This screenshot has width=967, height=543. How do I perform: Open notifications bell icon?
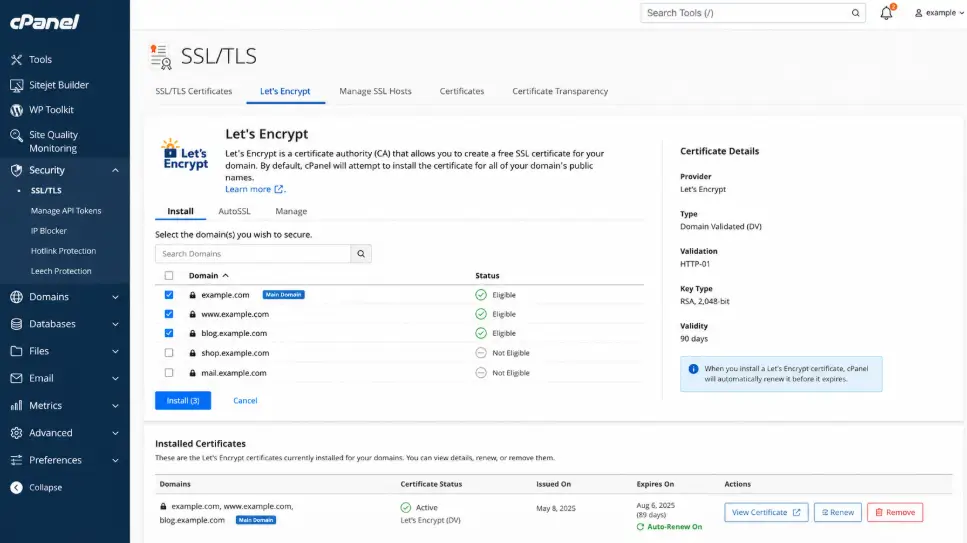click(x=886, y=12)
